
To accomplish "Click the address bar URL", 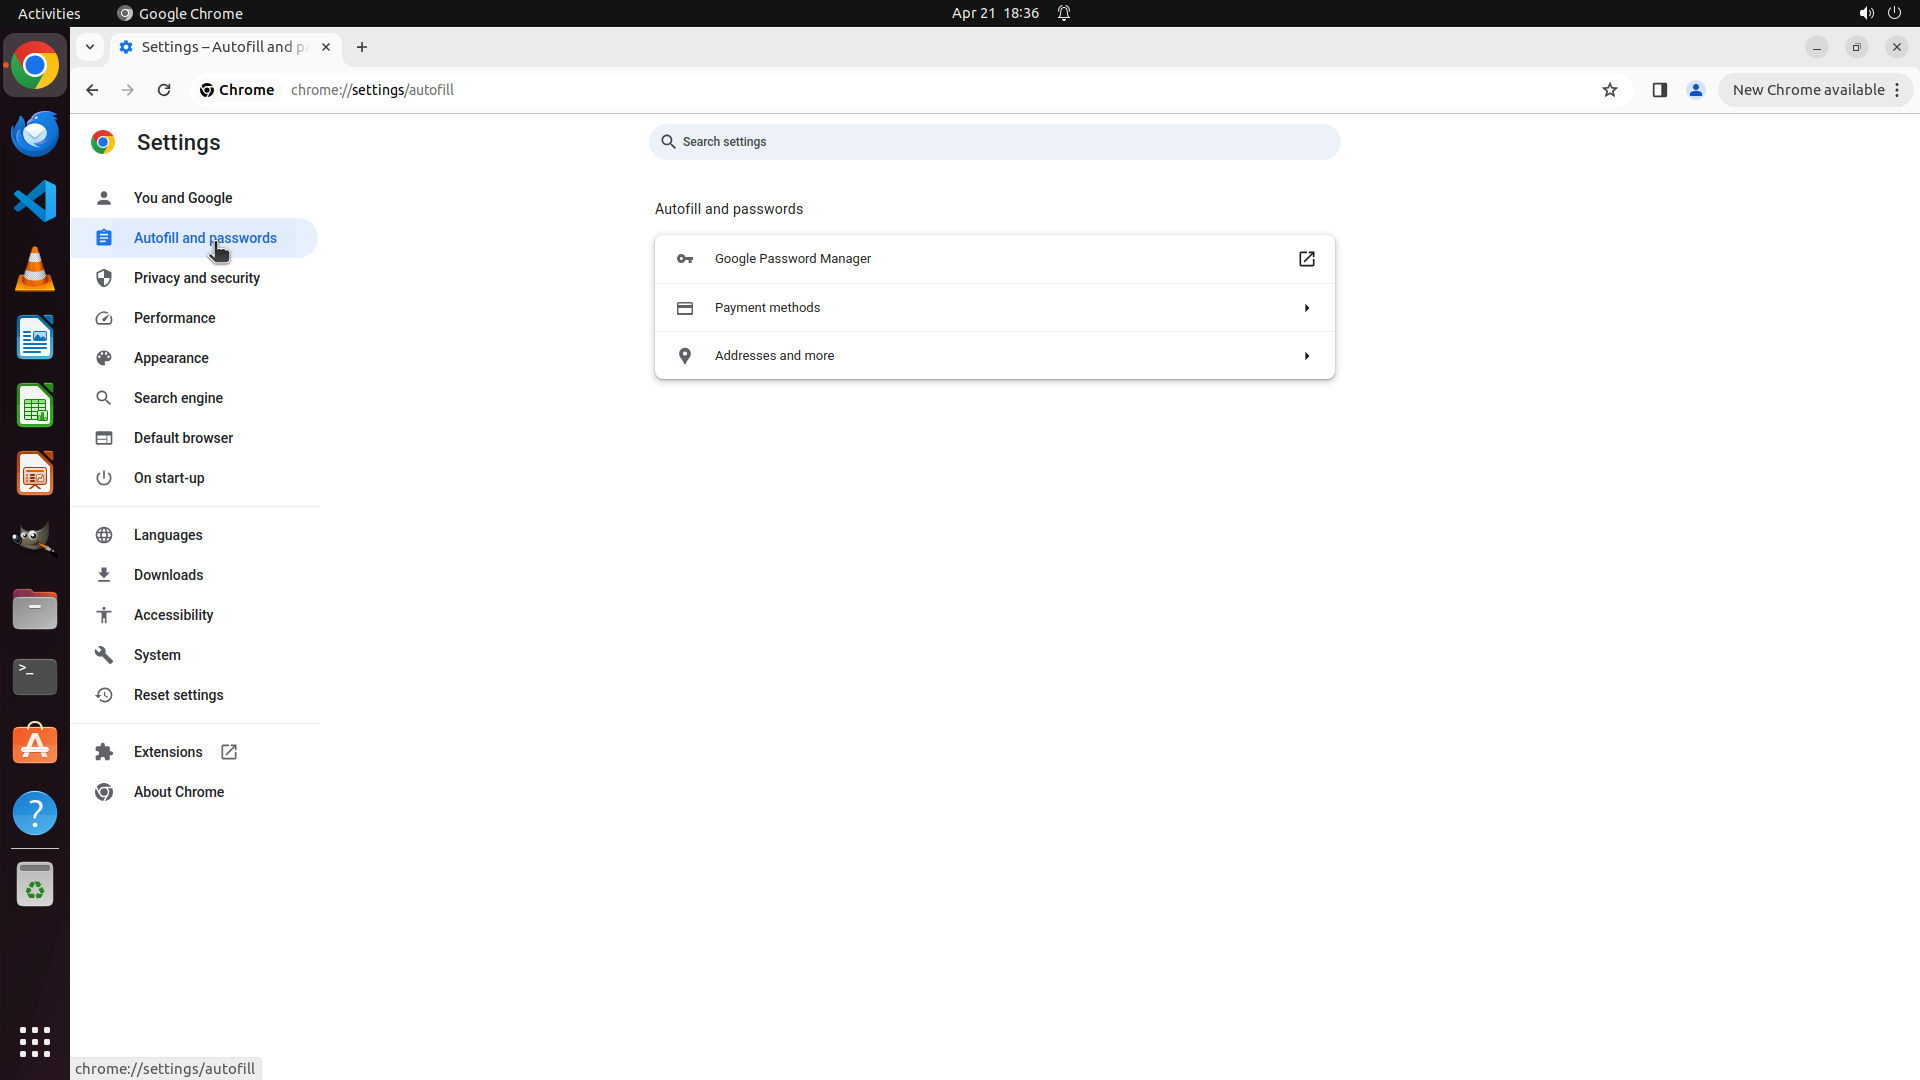I will pos(372,90).
